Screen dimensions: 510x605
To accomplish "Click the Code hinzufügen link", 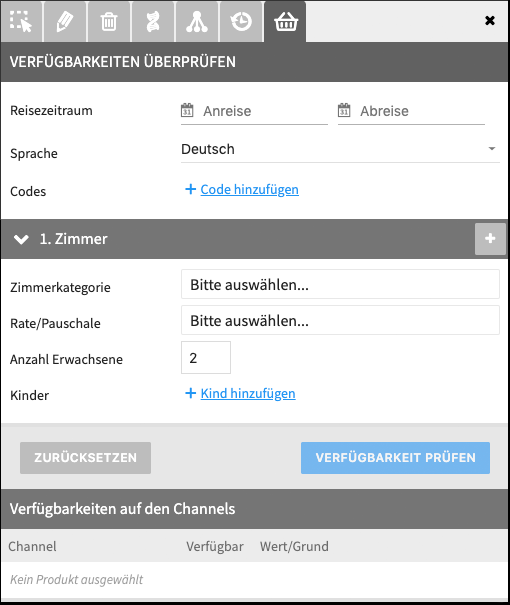I will point(250,189).
